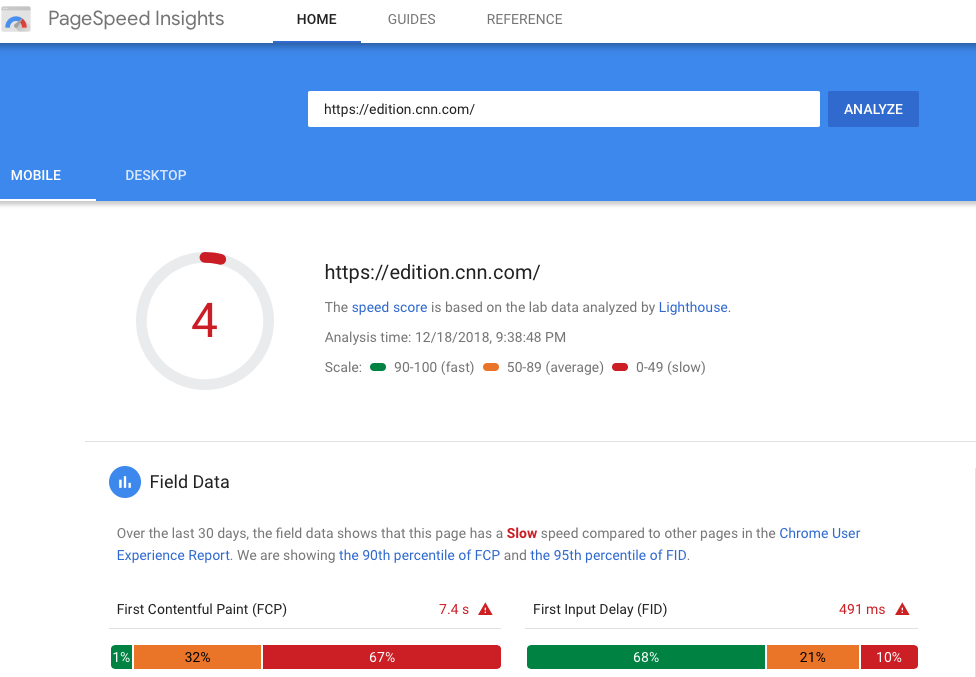Select the MOBILE results tab
This screenshot has width=976, height=677.
tap(36, 175)
